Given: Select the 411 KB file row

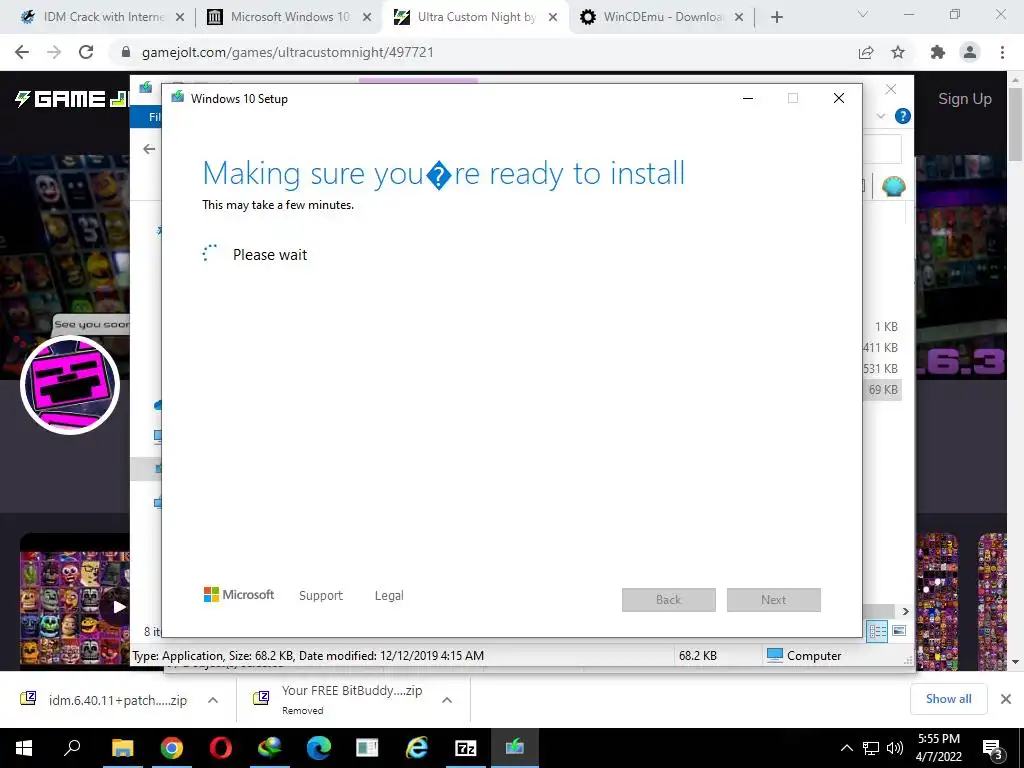Looking at the screenshot, I should (881, 347).
